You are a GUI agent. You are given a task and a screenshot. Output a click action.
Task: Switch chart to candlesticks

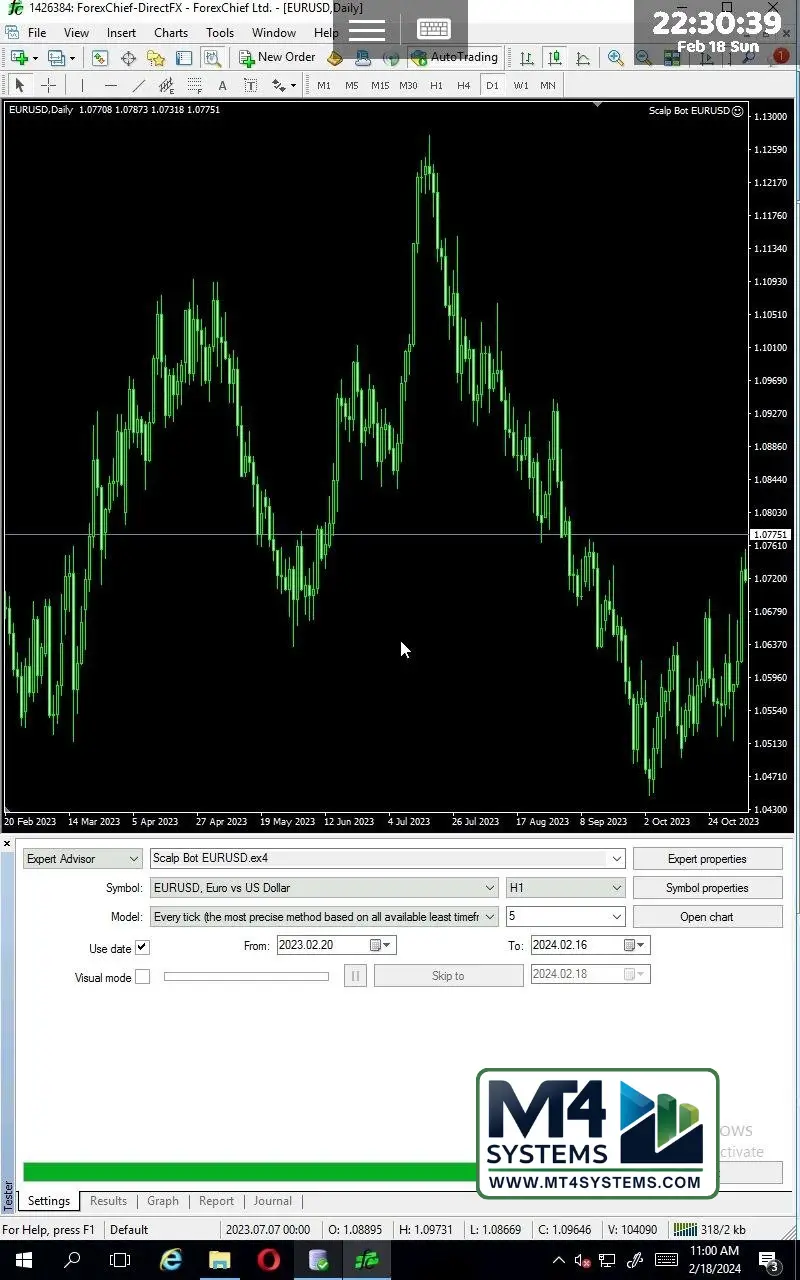pos(554,58)
